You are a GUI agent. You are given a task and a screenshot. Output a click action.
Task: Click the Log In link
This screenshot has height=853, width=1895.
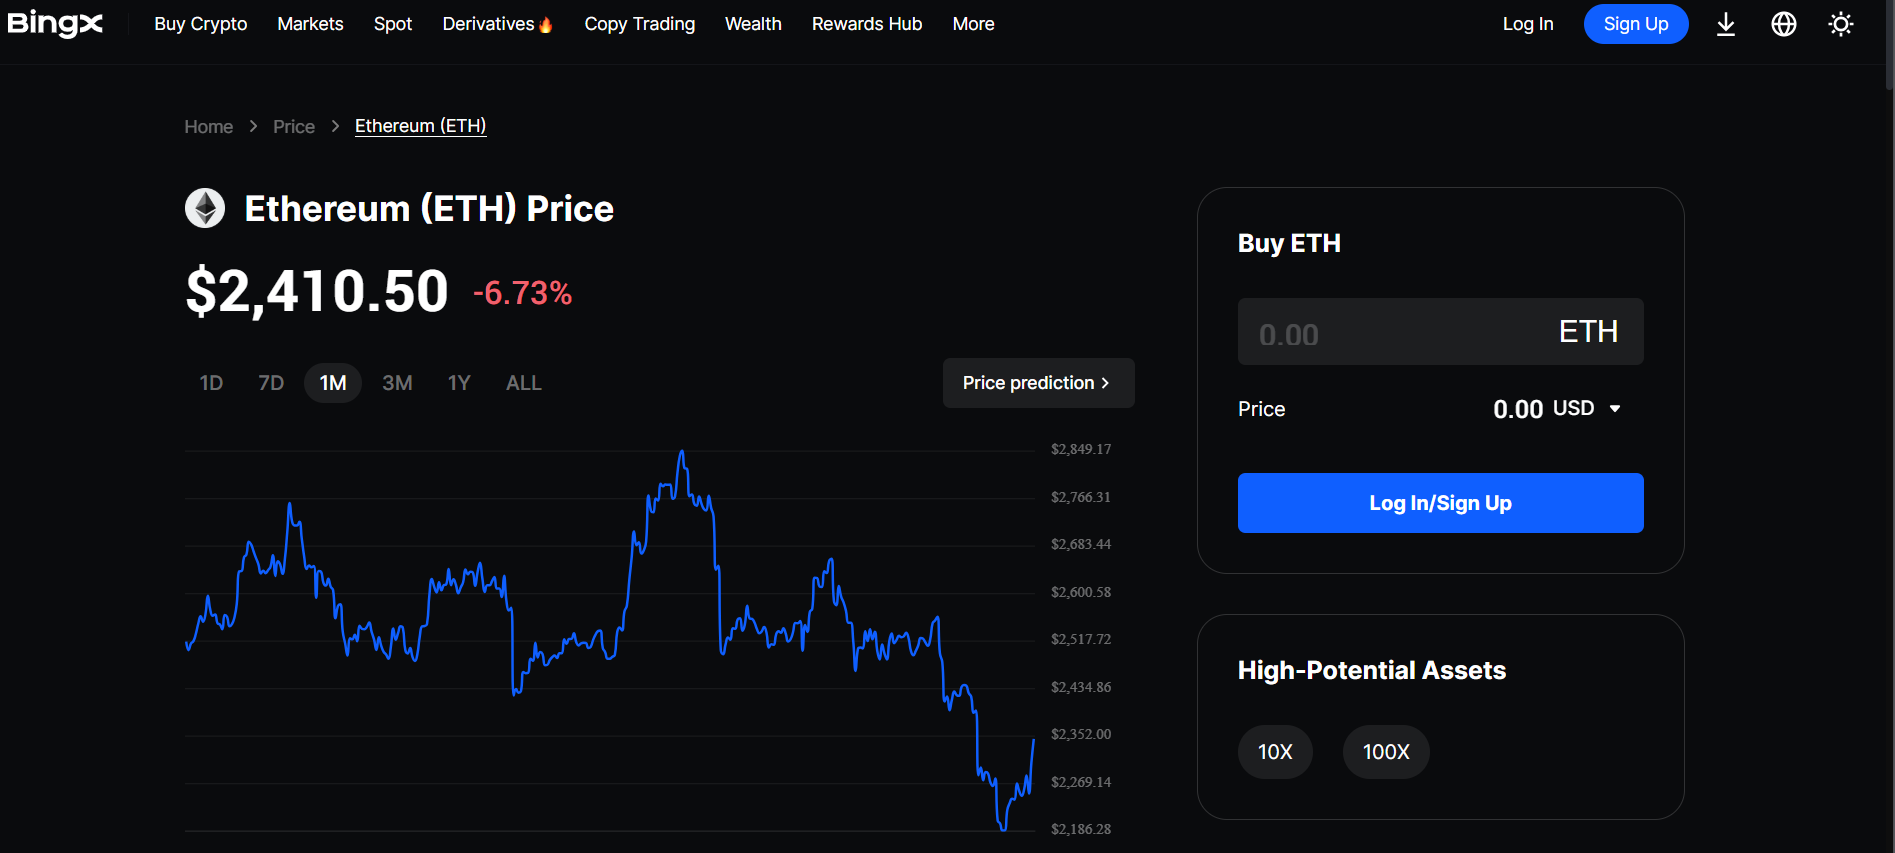tap(1528, 24)
